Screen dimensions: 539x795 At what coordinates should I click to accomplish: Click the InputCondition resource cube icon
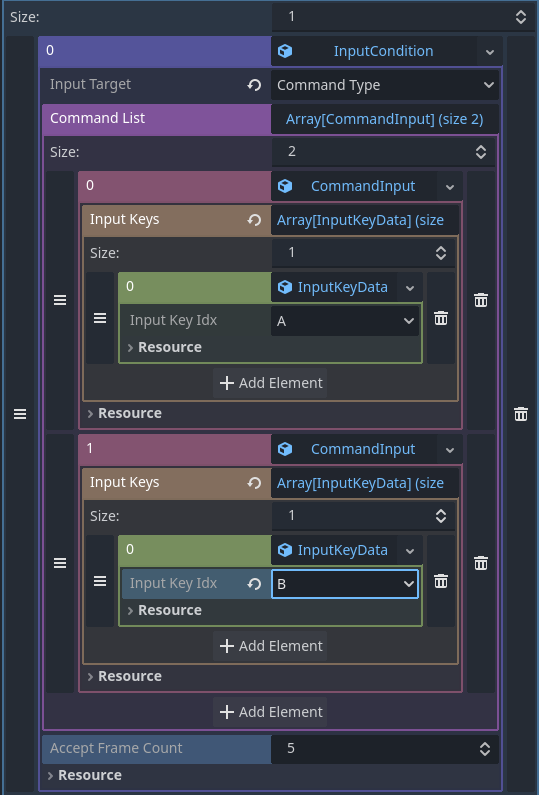tap(285, 51)
